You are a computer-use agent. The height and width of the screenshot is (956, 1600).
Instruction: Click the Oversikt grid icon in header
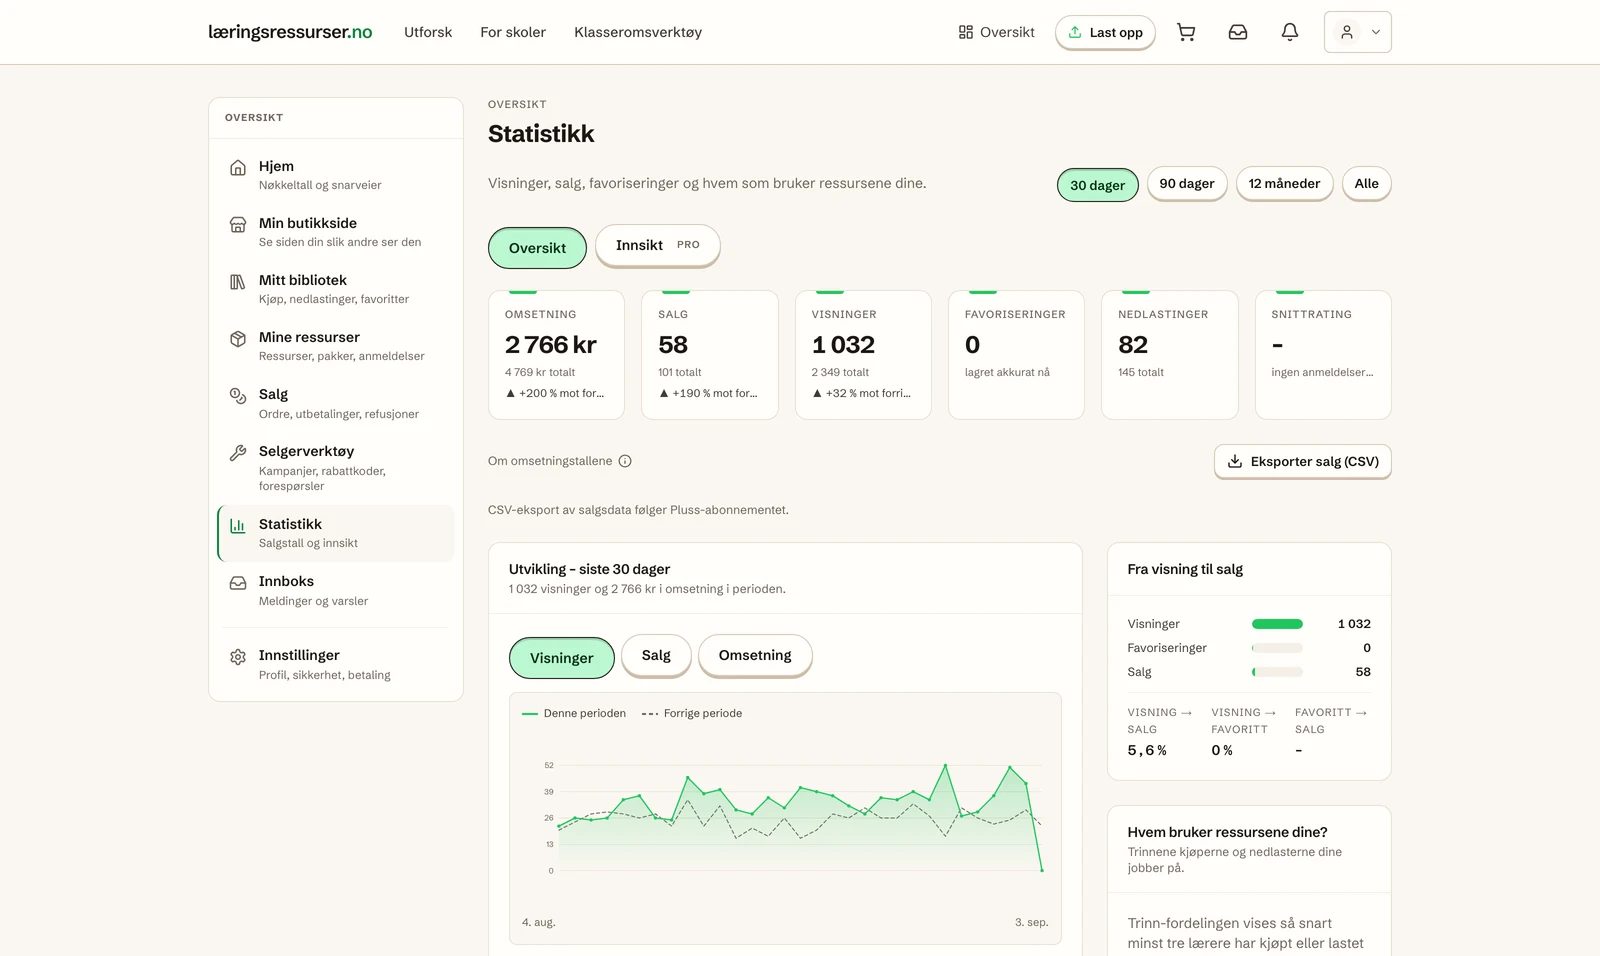coord(966,32)
